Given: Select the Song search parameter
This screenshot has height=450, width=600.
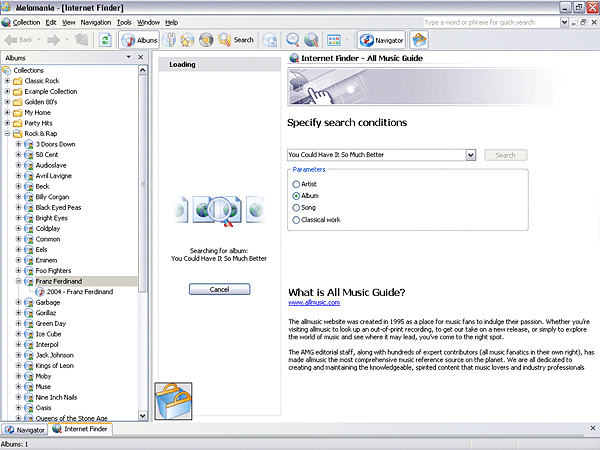Looking at the screenshot, I should click(296, 207).
